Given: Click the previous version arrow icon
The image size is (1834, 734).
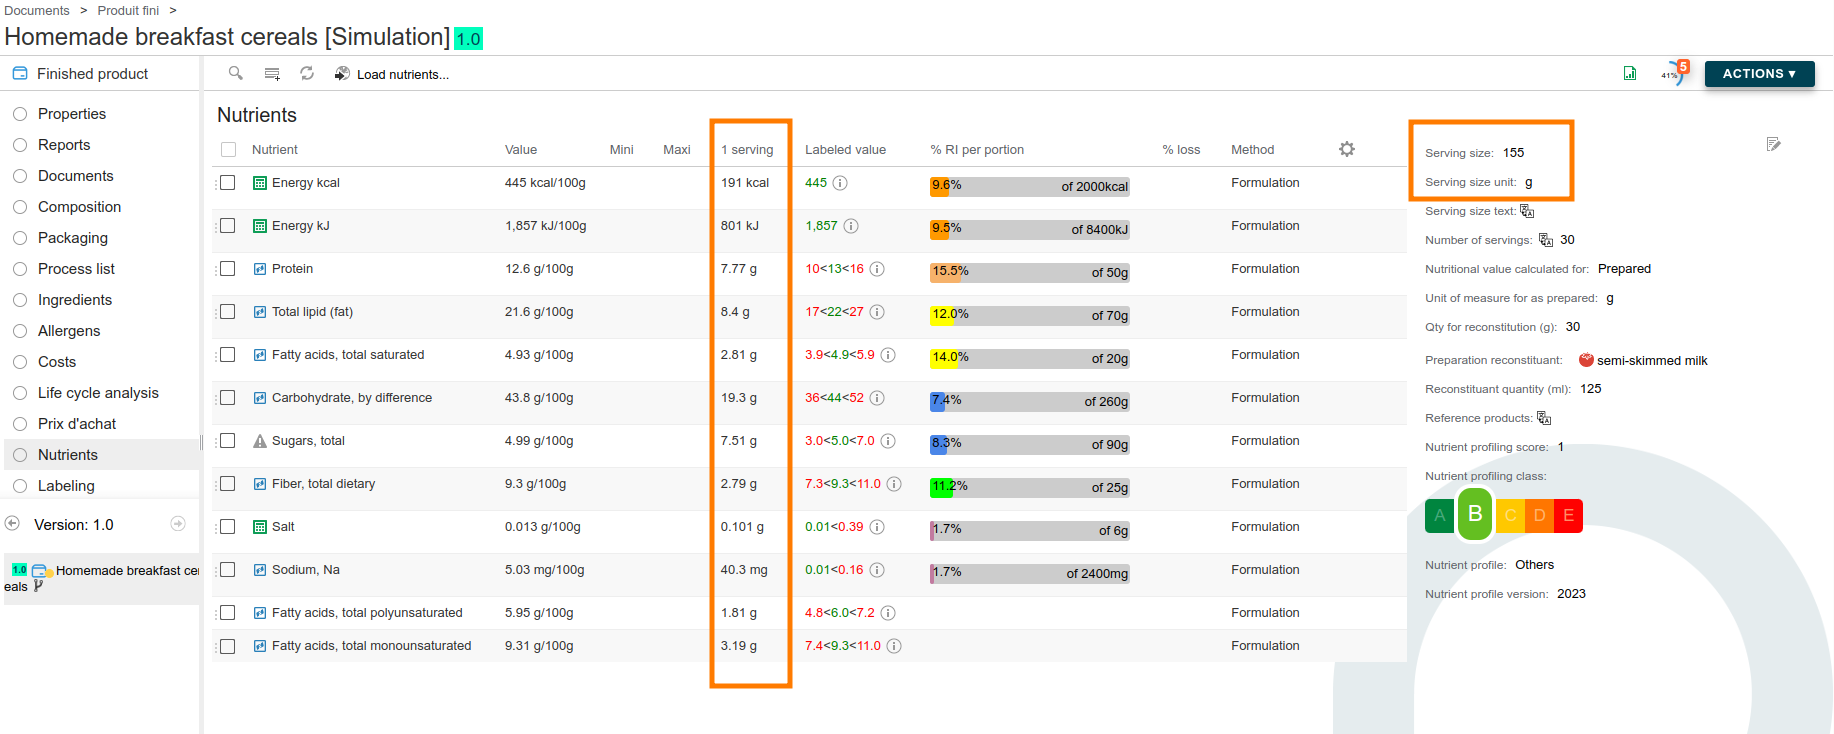Looking at the screenshot, I should tap(13, 523).
